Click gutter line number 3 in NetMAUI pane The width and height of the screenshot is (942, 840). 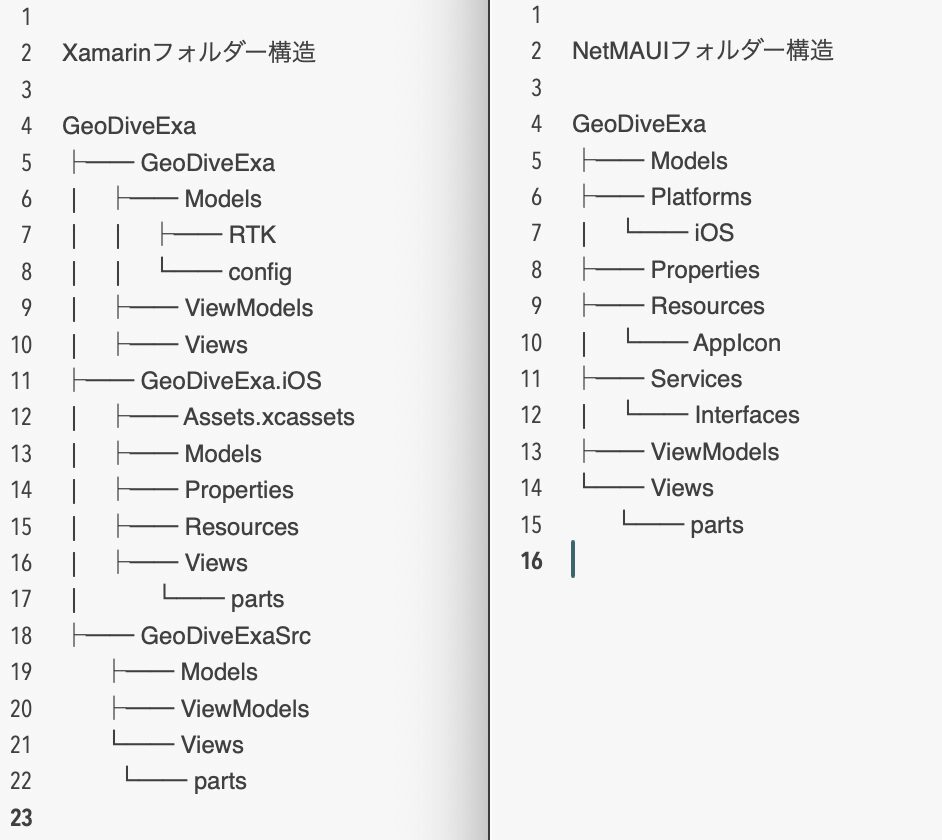coord(536,88)
